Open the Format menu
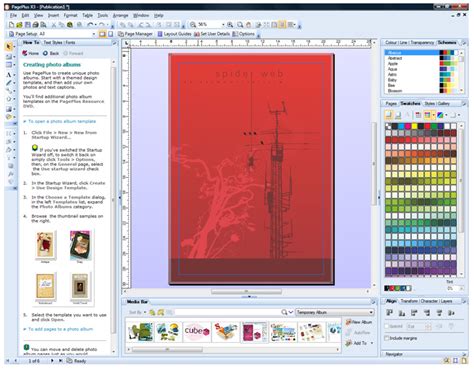474x369 pixels. click(70, 15)
